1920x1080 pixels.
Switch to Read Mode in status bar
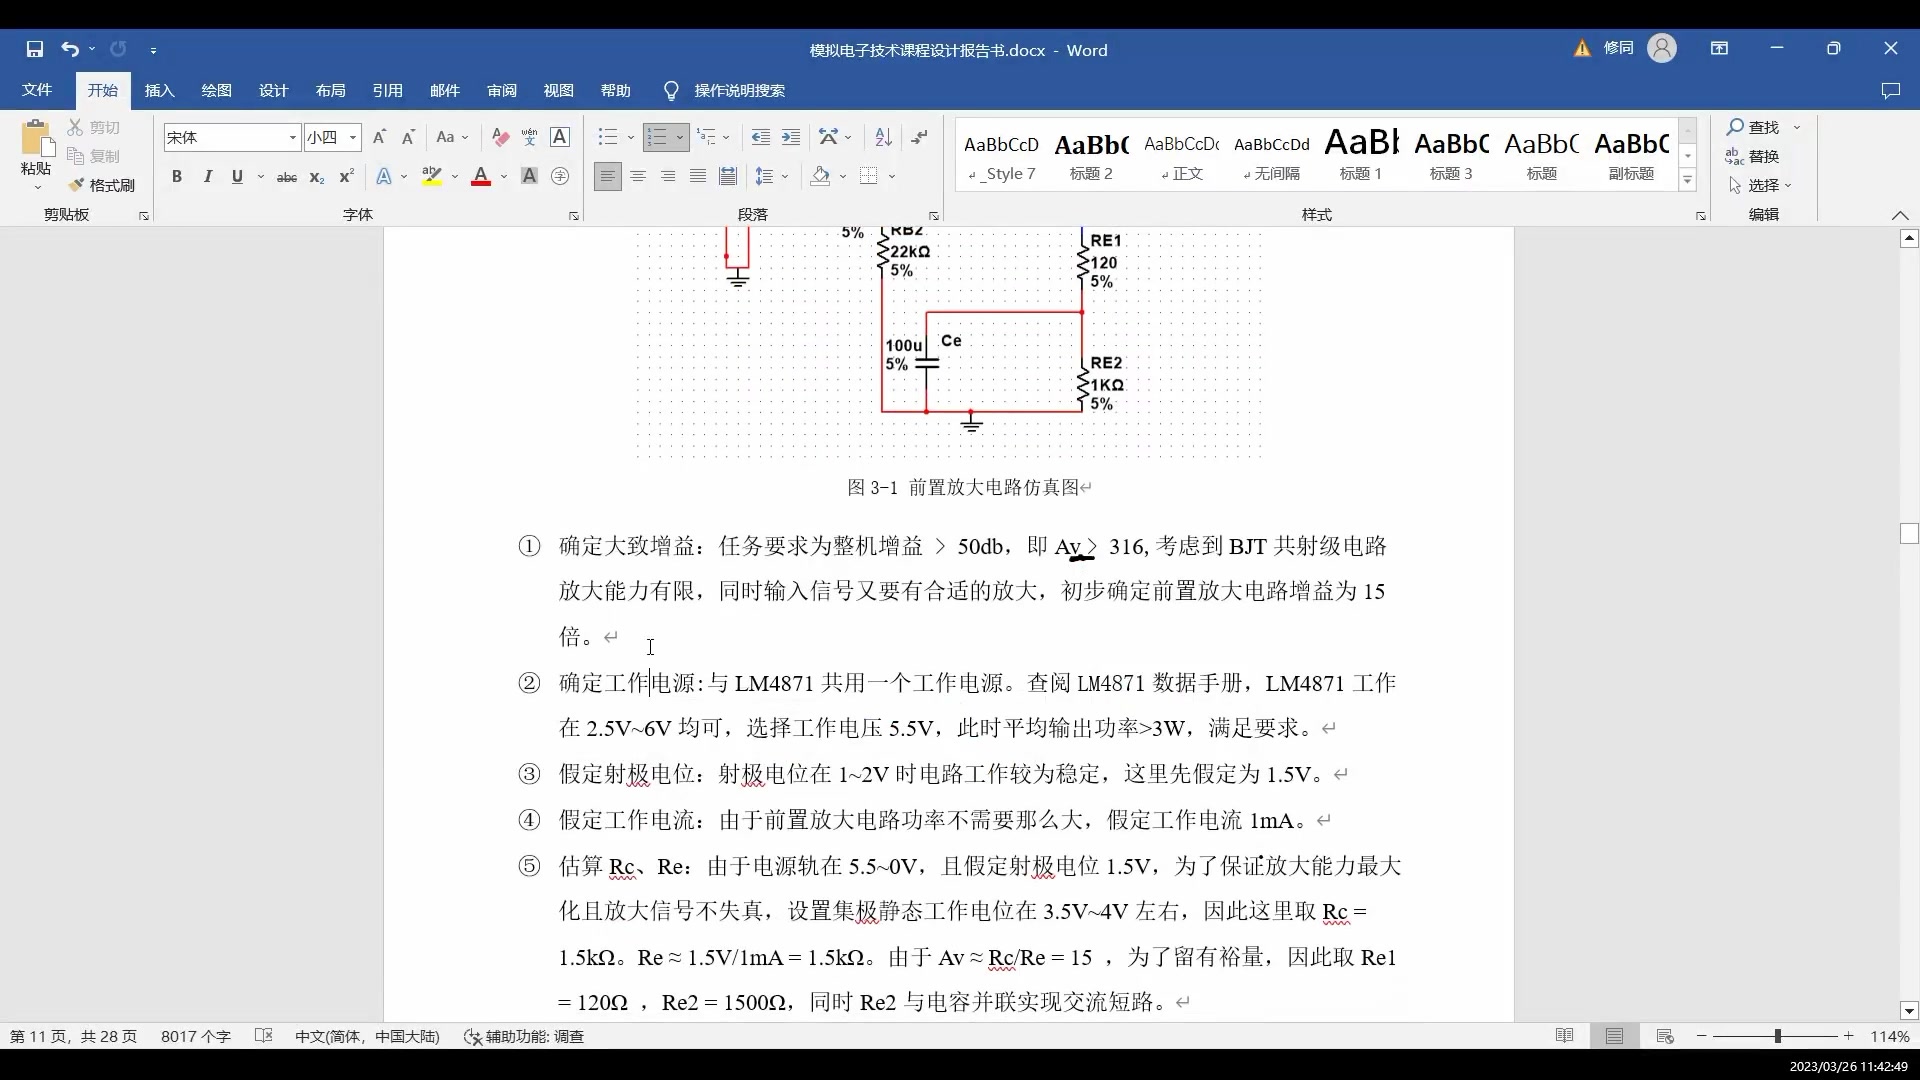[1565, 1037]
